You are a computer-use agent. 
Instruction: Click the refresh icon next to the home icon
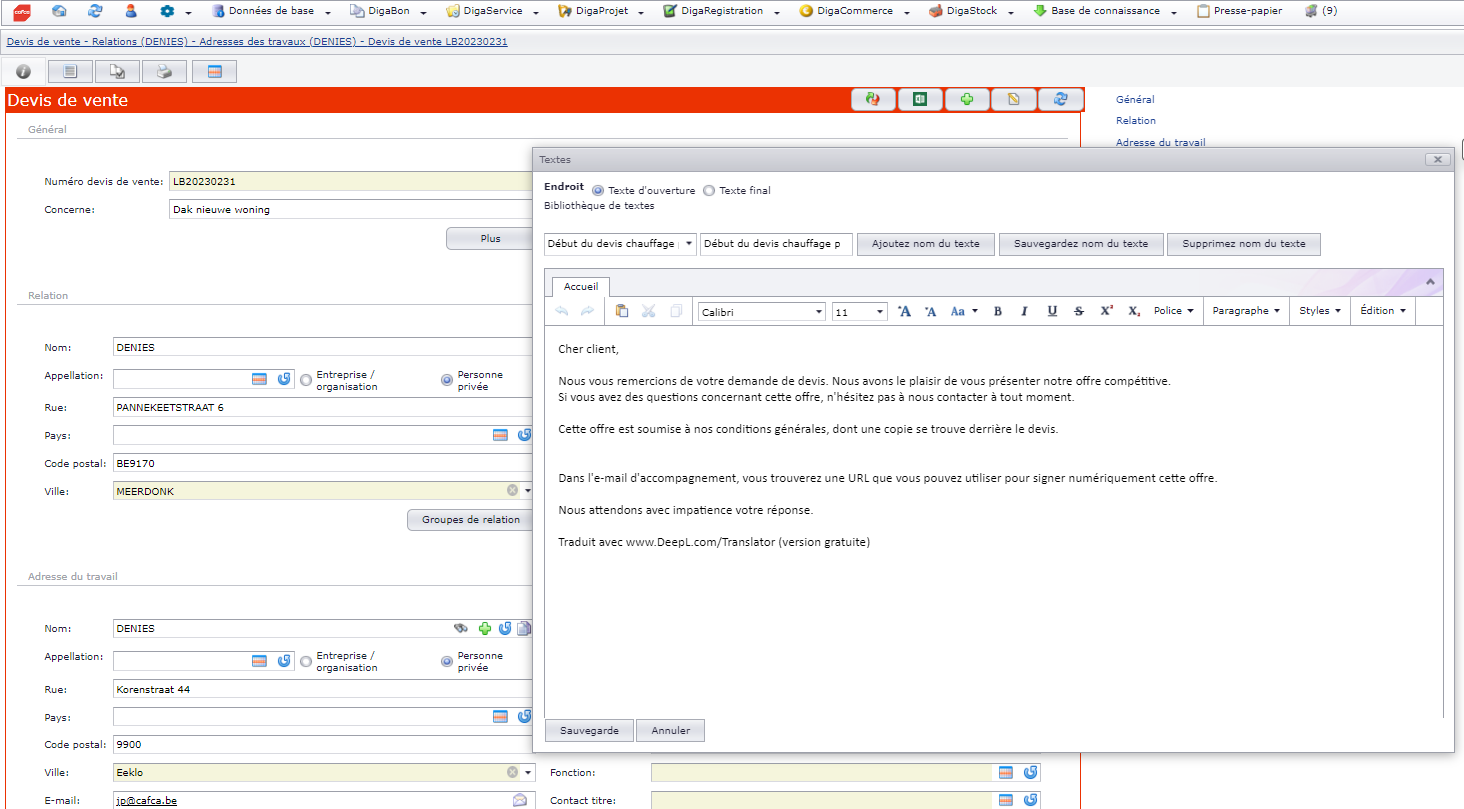point(95,11)
